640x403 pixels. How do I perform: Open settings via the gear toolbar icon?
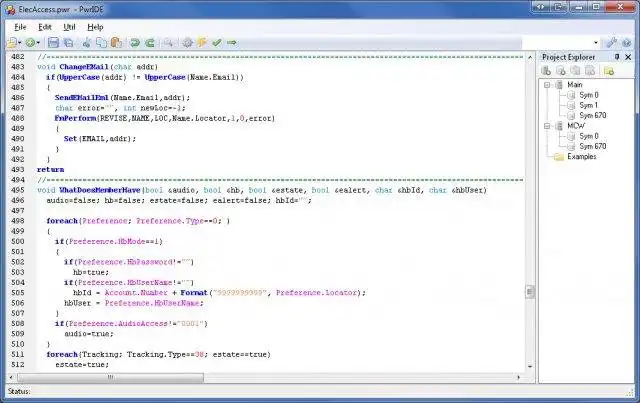pyautogui.click(x=187, y=42)
